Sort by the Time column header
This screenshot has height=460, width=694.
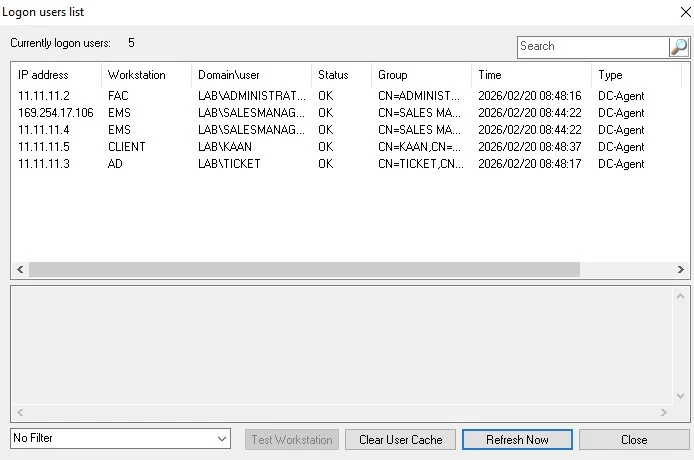[532, 75]
